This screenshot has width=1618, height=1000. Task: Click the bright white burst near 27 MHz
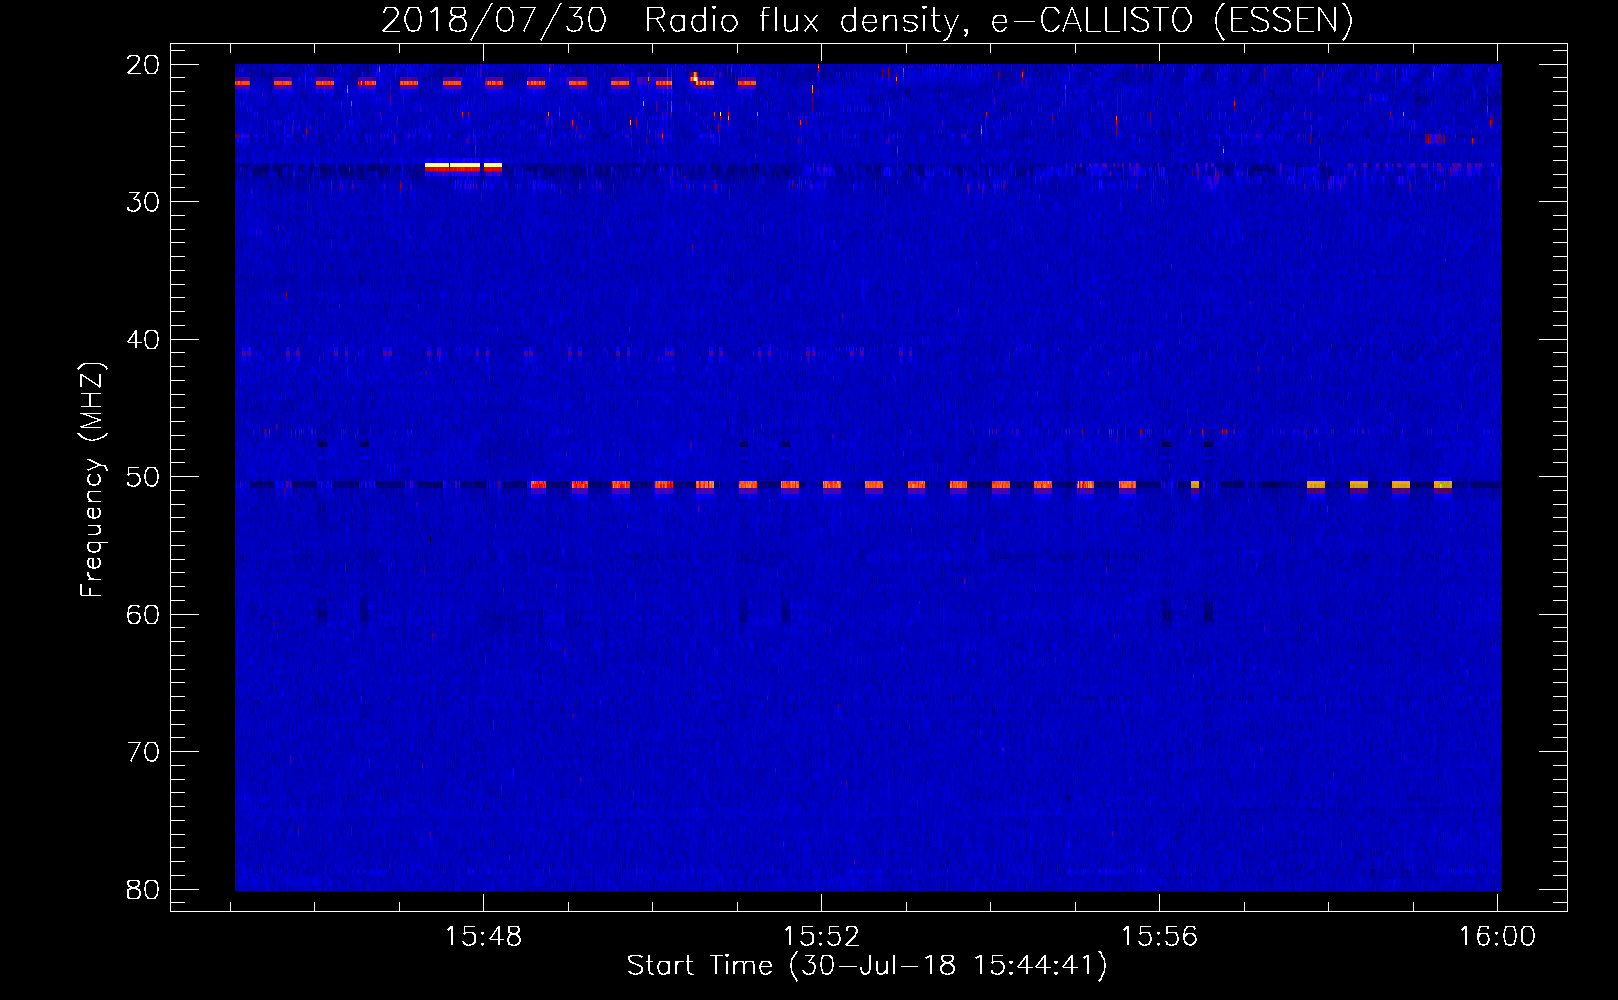[x=463, y=167]
